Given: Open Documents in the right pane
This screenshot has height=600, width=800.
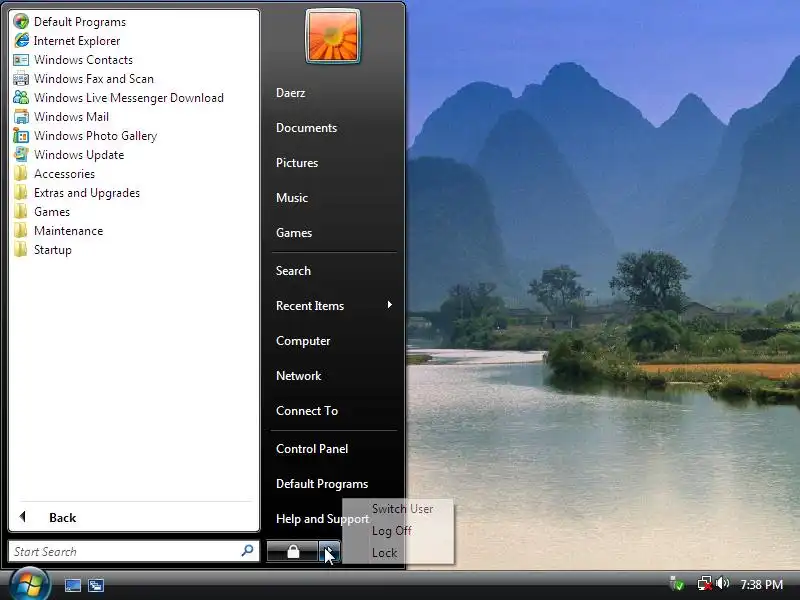Looking at the screenshot, I should 307,128.
